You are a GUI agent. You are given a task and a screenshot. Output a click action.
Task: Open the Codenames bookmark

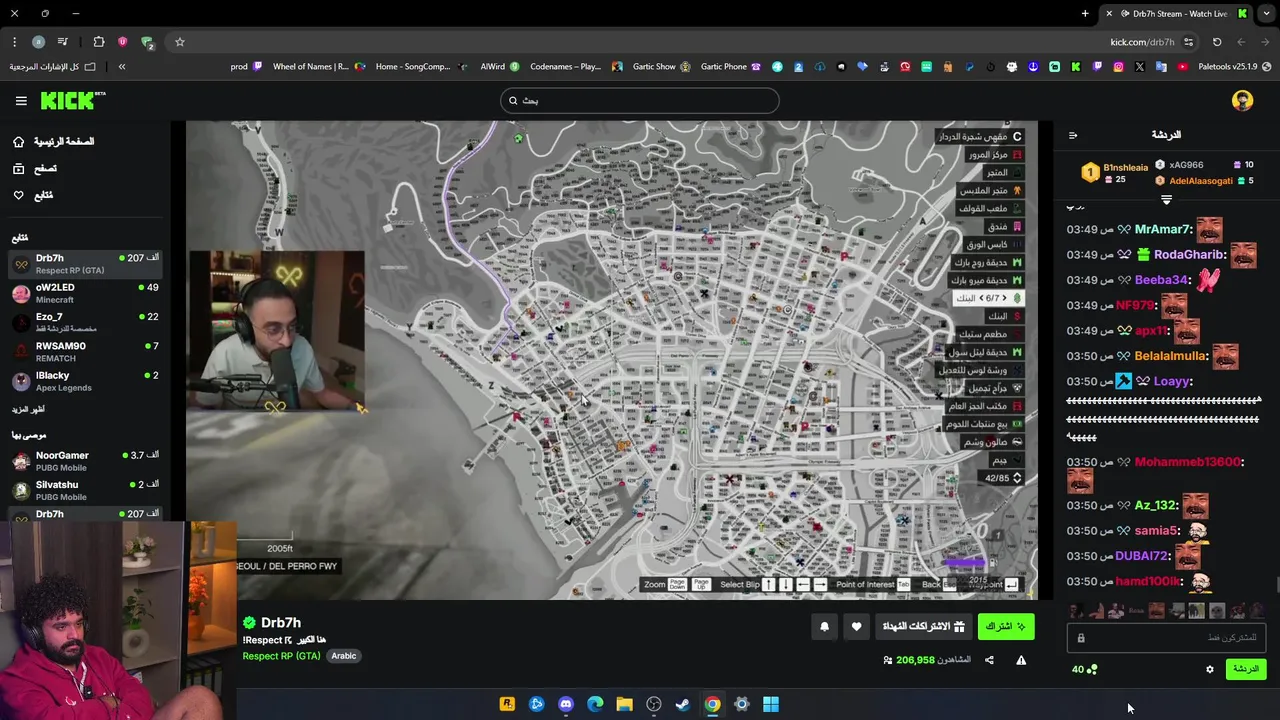click(576, 67)
